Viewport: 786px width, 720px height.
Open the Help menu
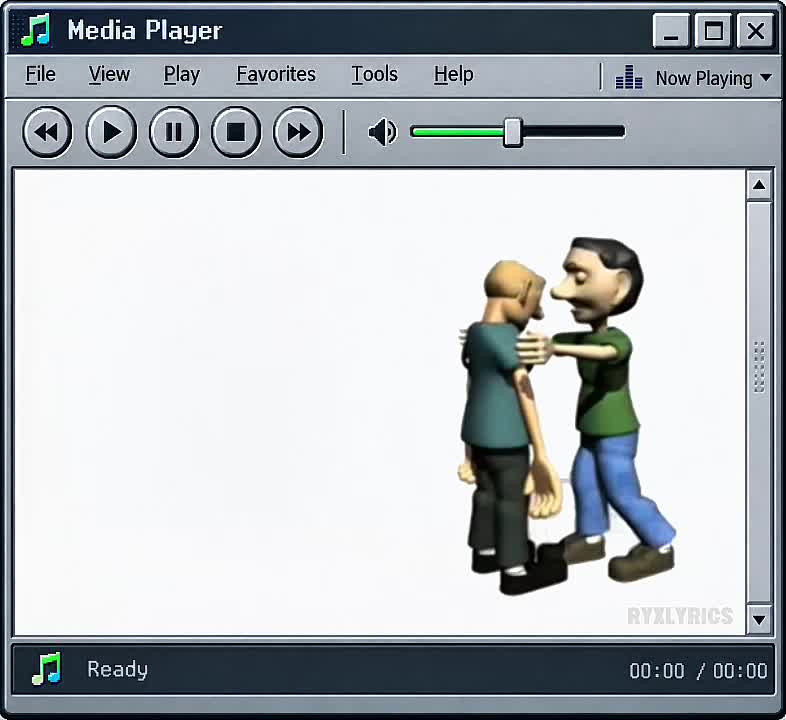pyautogui.click(x=454, y=75)
